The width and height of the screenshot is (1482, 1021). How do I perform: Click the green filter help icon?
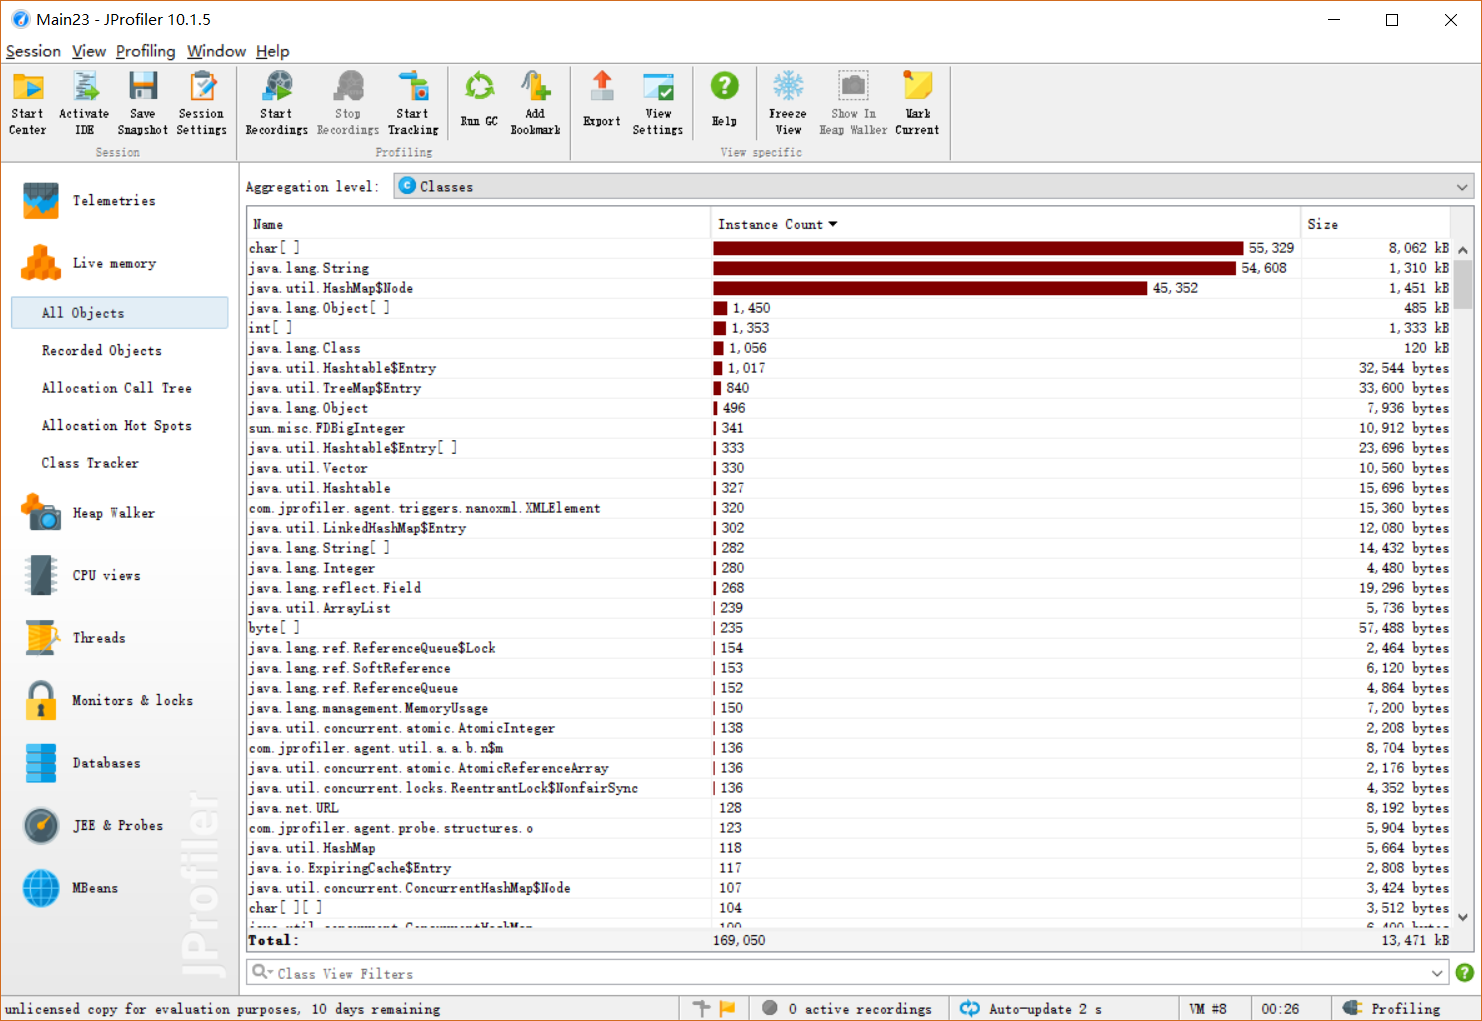pos(1464,973)
